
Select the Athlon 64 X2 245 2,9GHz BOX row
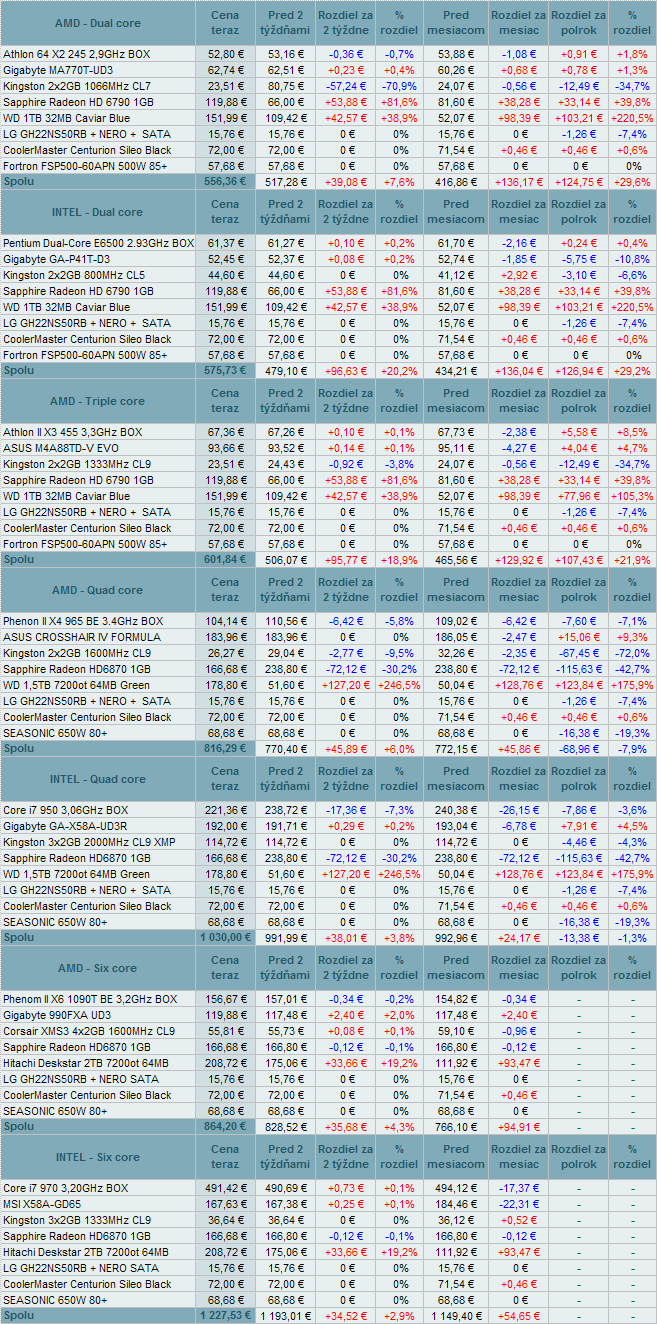pos(328,54)
